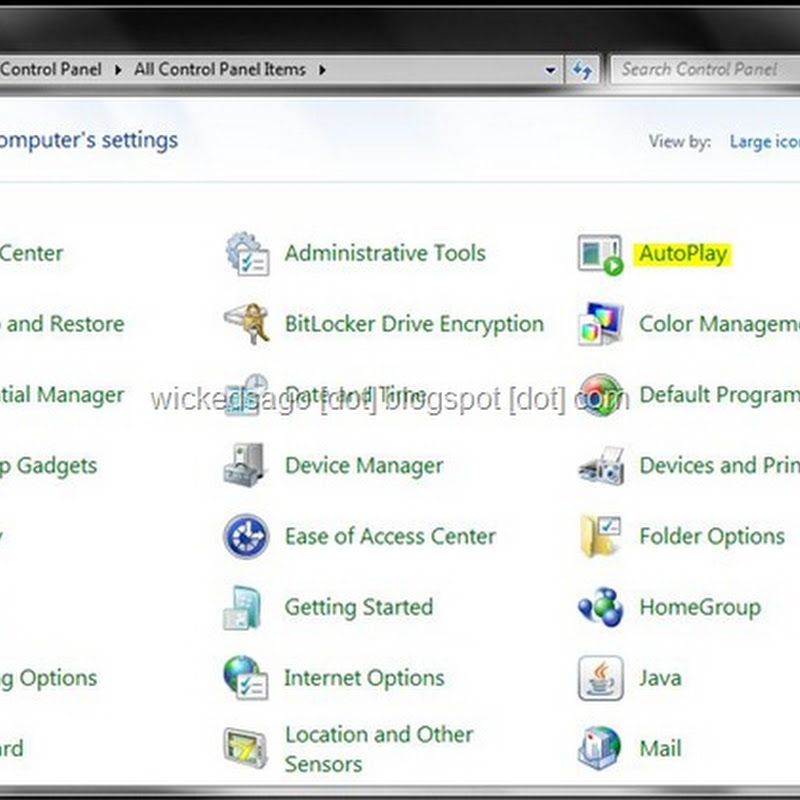Open the Java link
This screenshot has width=800, height=800.
pyautogui.click(x=660, y=678)
